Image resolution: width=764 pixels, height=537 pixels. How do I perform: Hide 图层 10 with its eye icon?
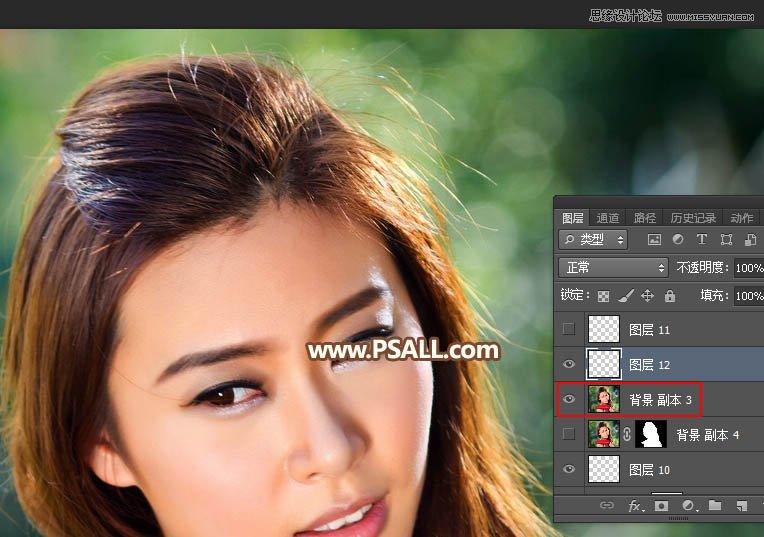pyautogui.click(x=569, y=469)
